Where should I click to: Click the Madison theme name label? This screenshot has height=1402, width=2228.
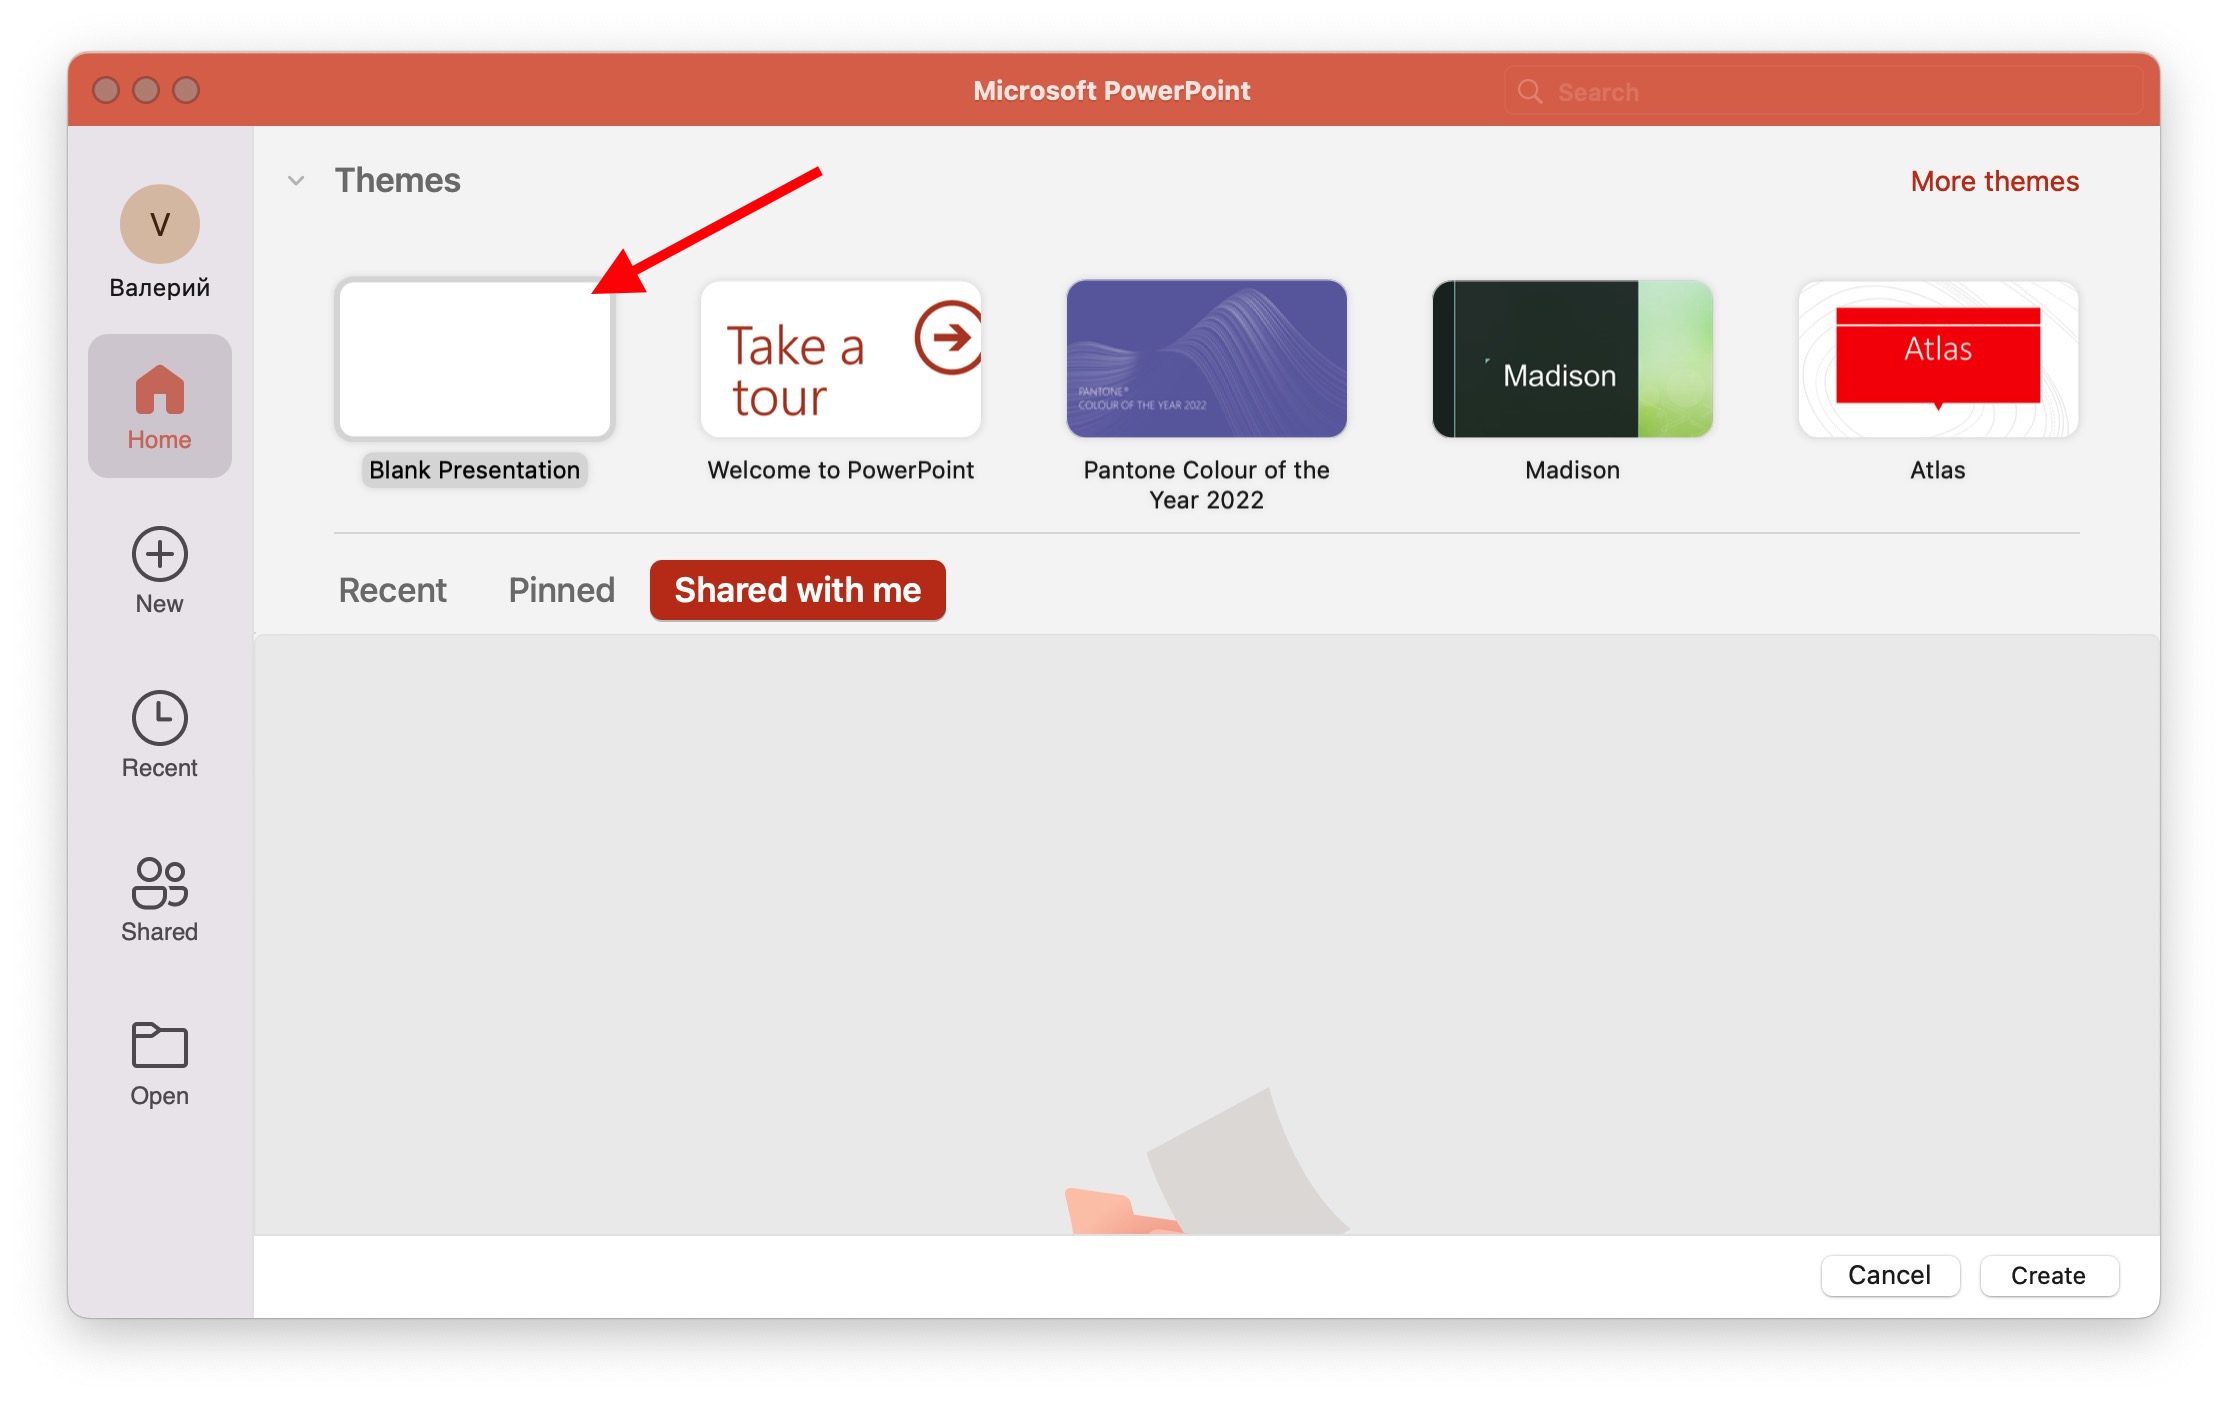[x=1573, y=470]
